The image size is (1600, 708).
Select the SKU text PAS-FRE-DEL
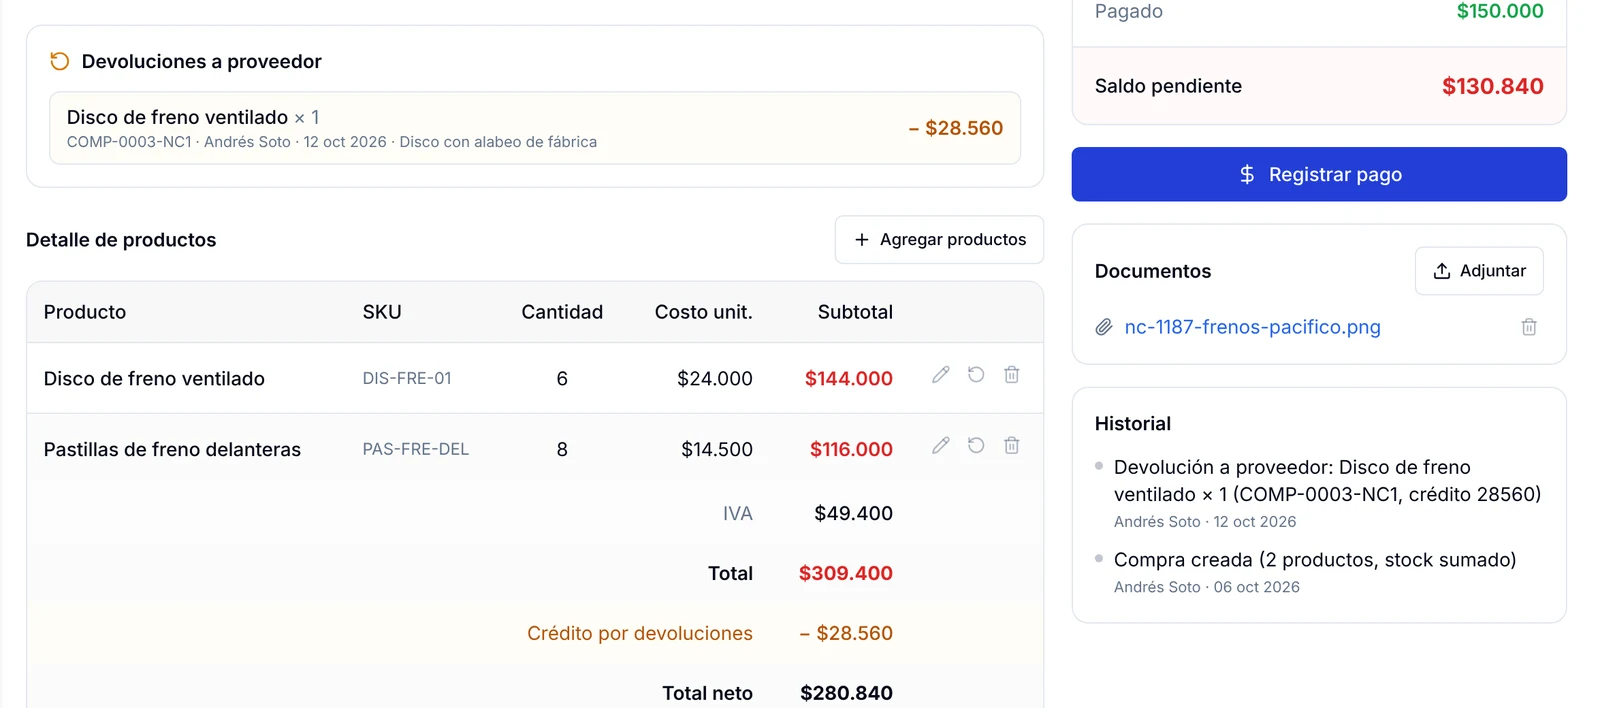pos(415,449)
